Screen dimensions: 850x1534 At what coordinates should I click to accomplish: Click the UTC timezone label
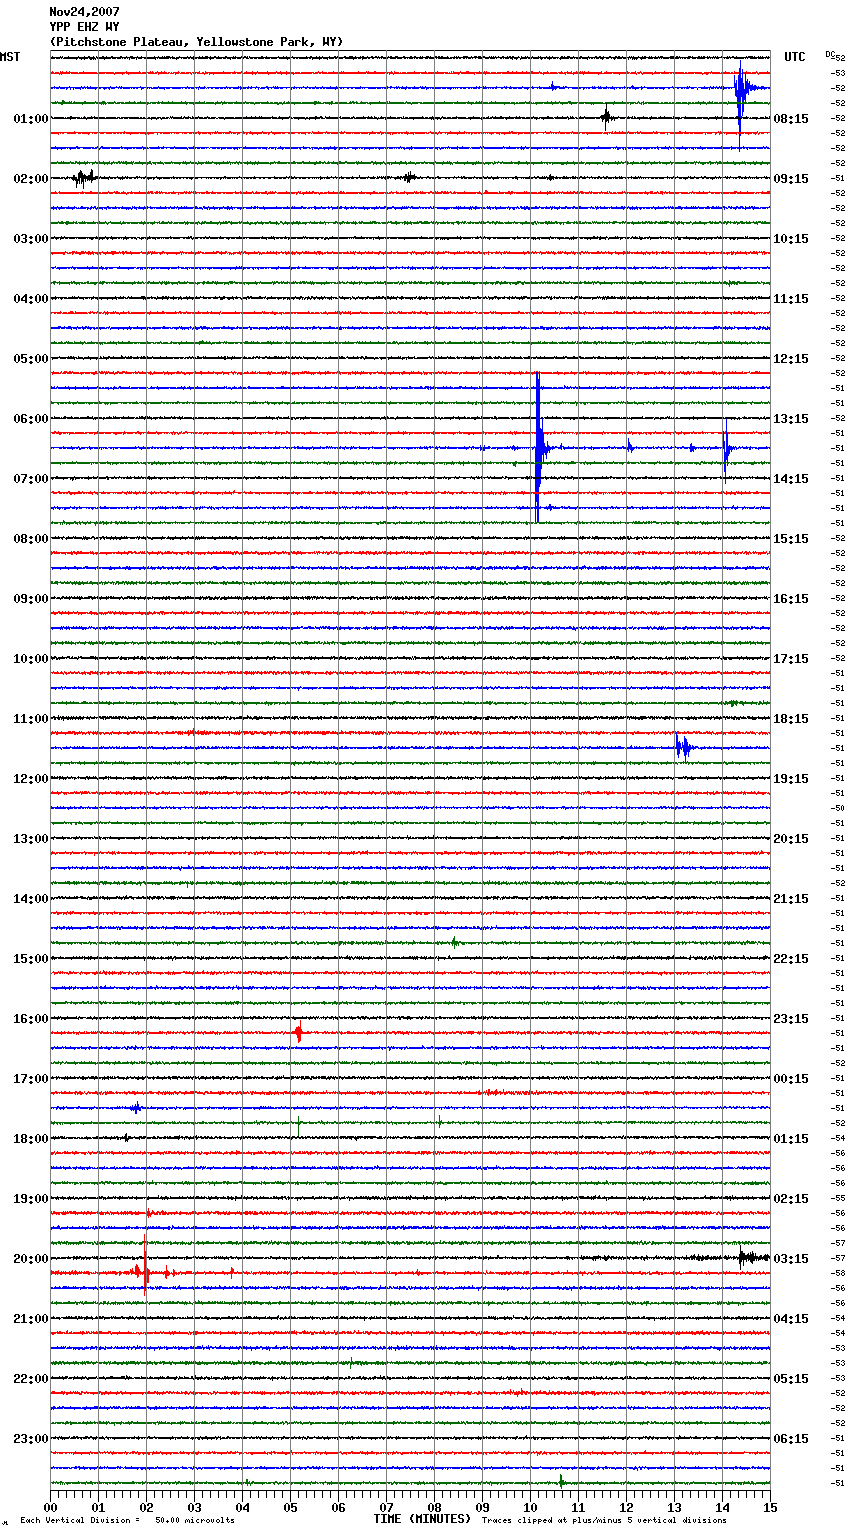795,57
